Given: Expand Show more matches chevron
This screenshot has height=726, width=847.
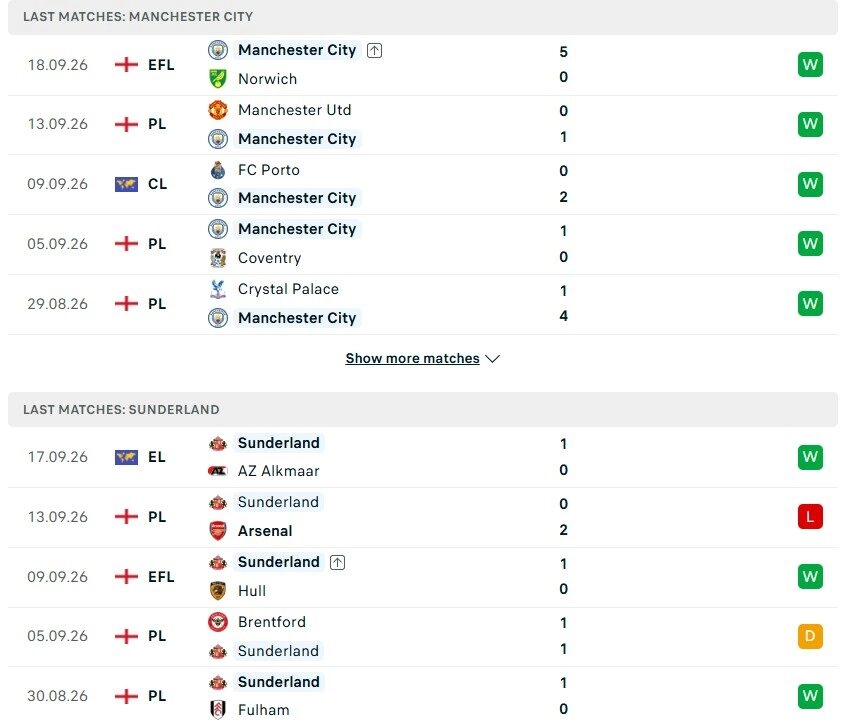Looking at the screenshot, I should point(493,359).
